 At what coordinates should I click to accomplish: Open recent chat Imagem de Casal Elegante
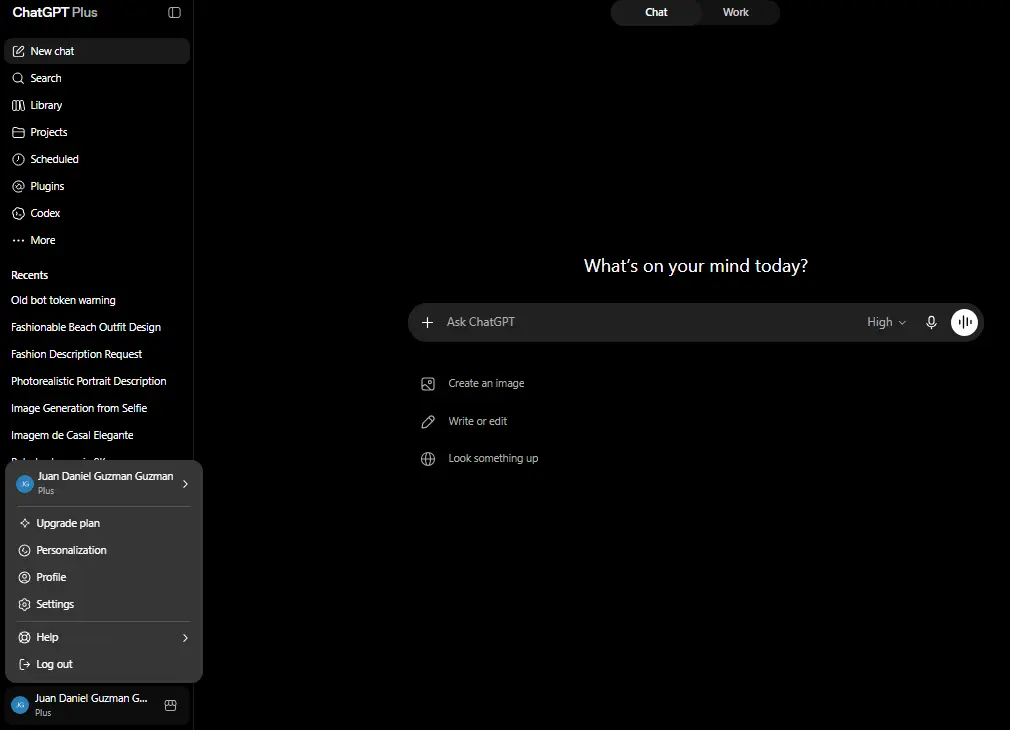click(72, 436)
